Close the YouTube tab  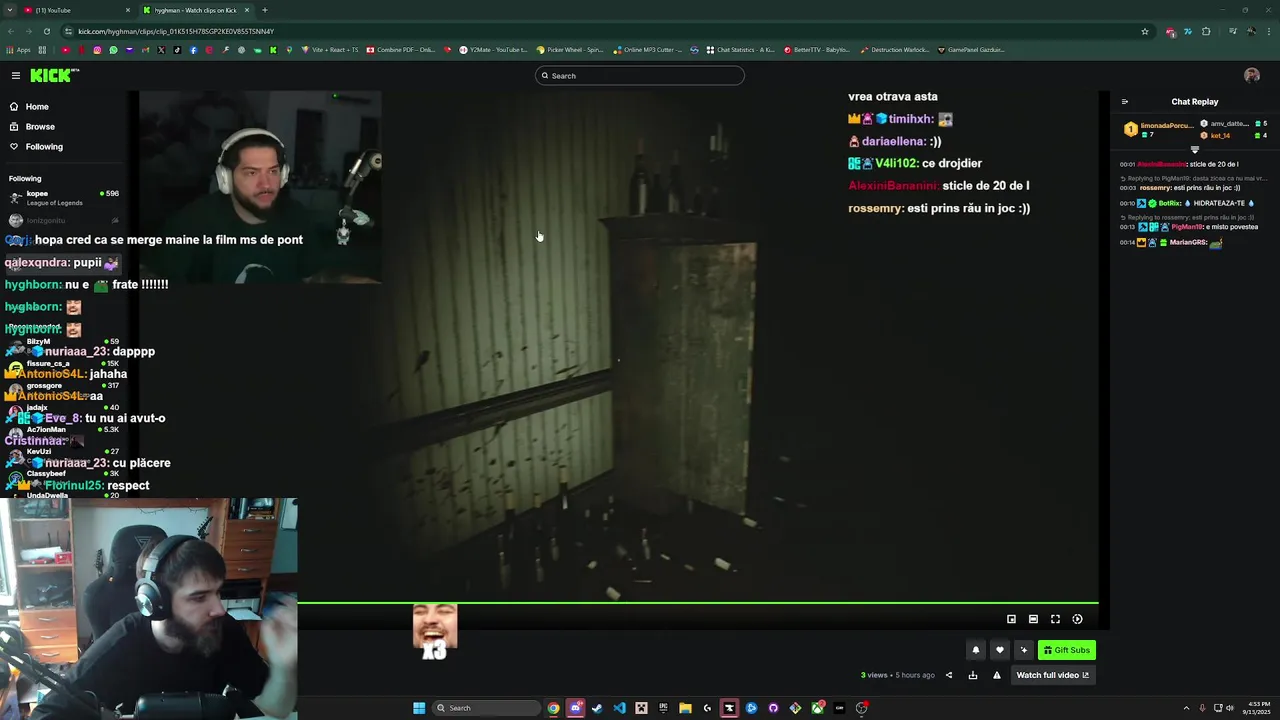(128, 10)
